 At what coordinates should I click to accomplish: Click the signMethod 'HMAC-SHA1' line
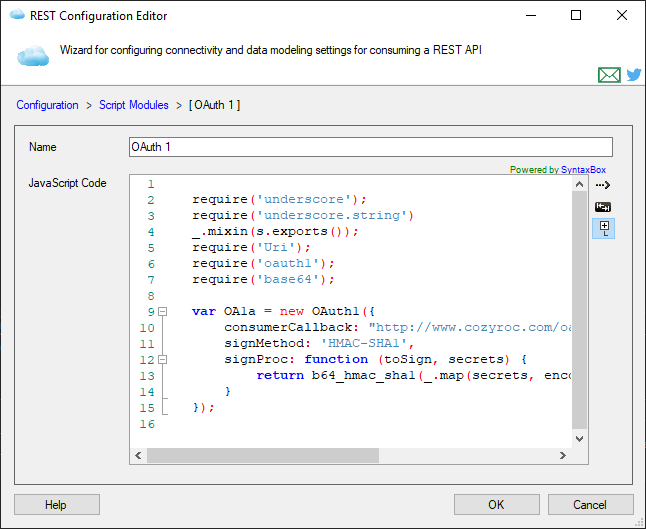319,344
